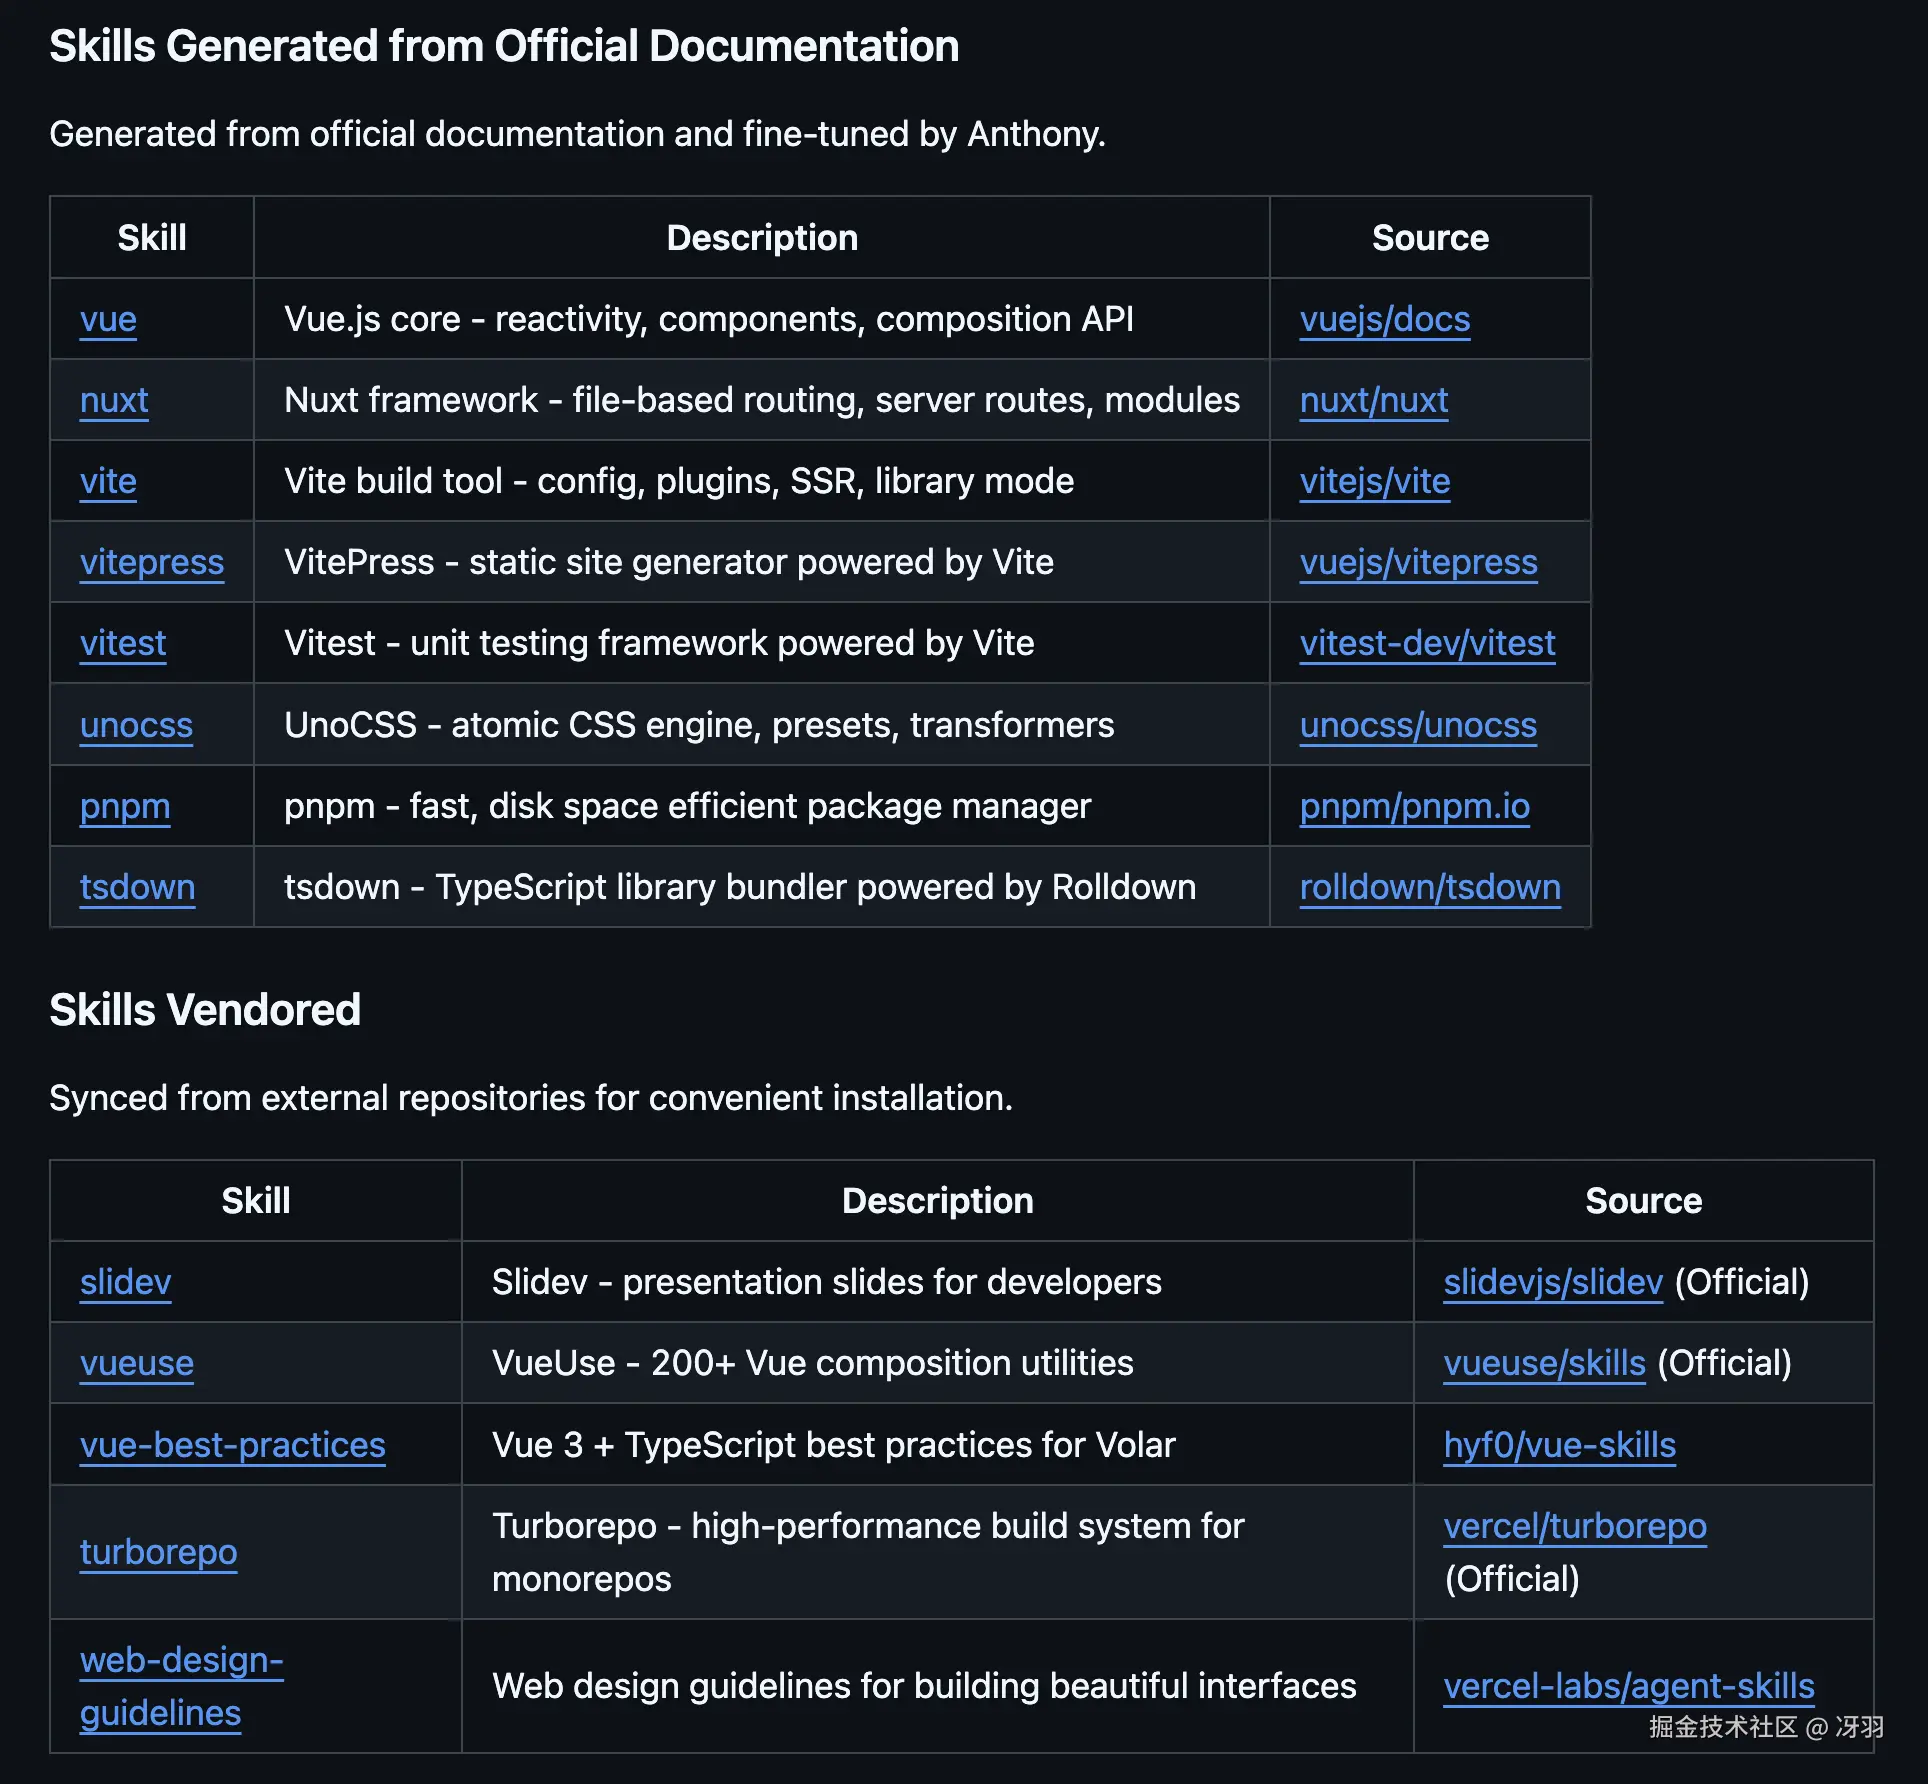
Task: Open the nuxt skill link
Action: (114, 401)
